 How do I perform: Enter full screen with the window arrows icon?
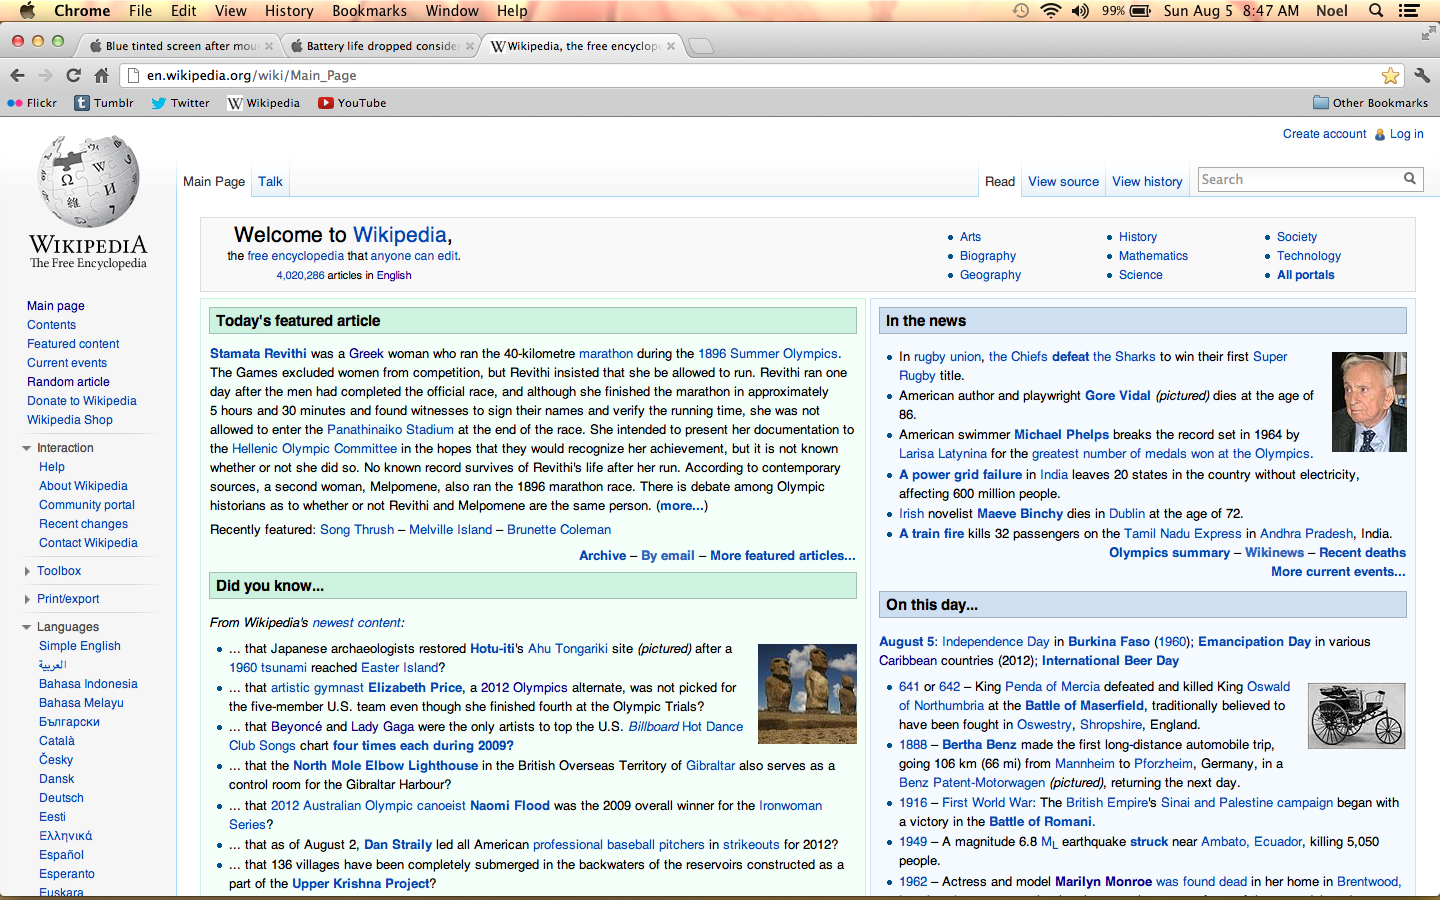click(1428, 34)
